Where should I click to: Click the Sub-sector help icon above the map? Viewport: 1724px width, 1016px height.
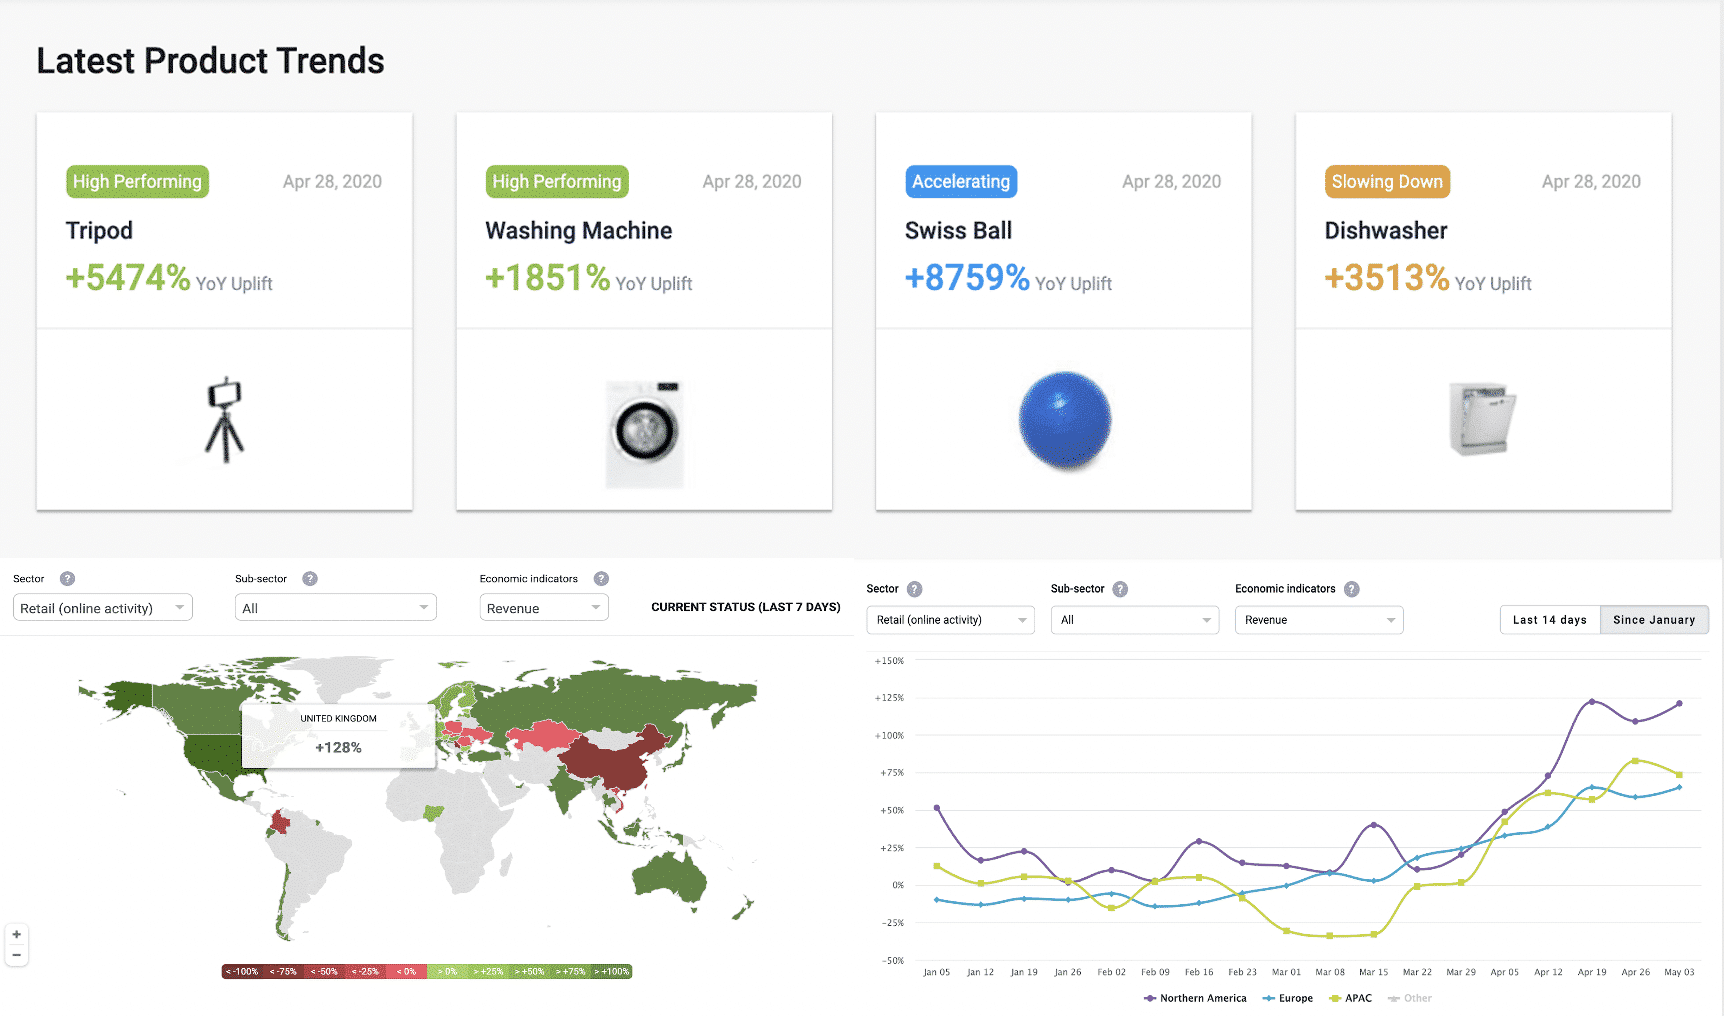tap(310, 579)
